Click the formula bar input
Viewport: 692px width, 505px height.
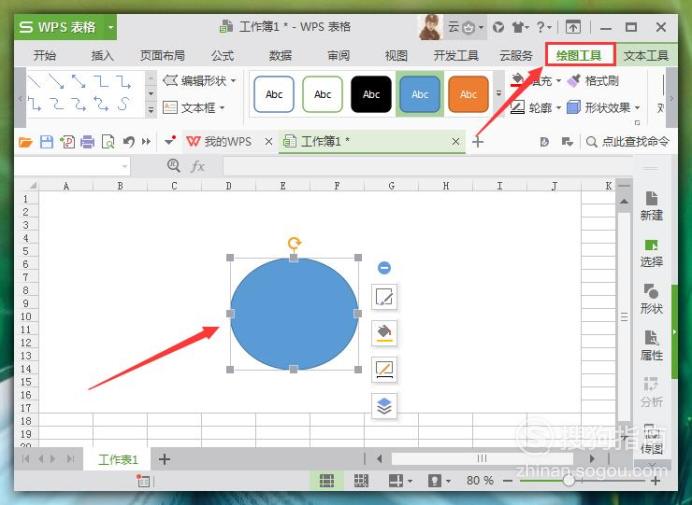[x=427, y=166]
